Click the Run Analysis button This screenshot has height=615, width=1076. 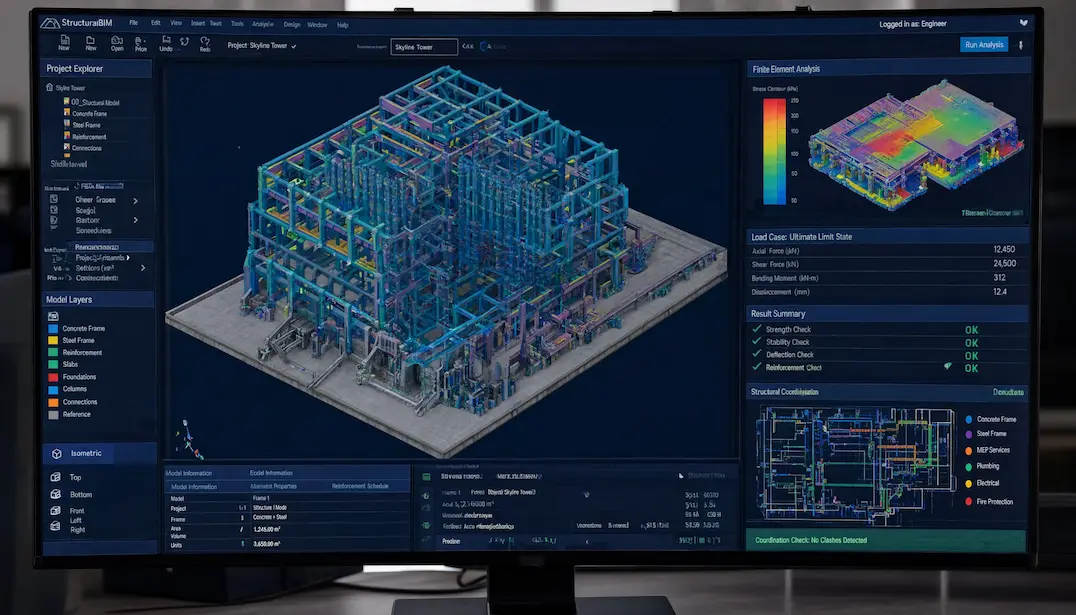click(x=984, y=45)
